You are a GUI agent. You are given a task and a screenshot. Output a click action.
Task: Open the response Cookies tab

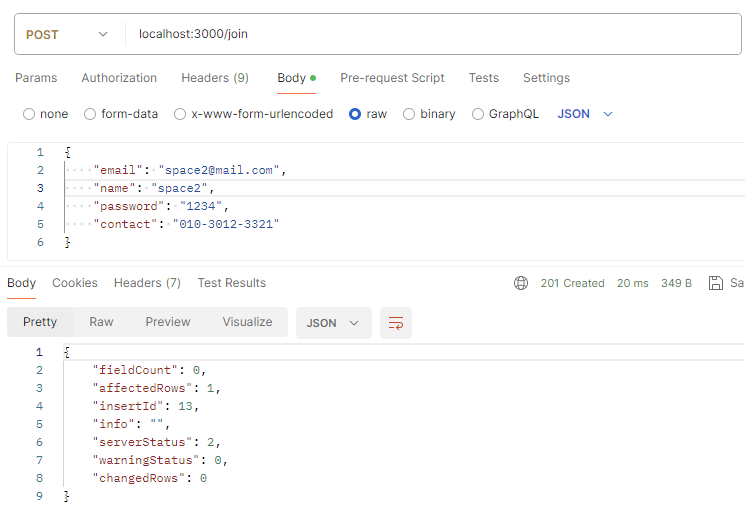click(x=75, y=283)
